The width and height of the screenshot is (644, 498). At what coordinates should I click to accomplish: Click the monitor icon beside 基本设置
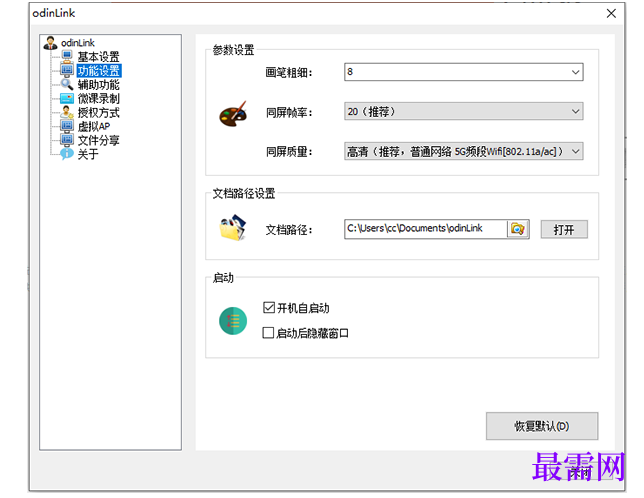click(x=67, y=56)
